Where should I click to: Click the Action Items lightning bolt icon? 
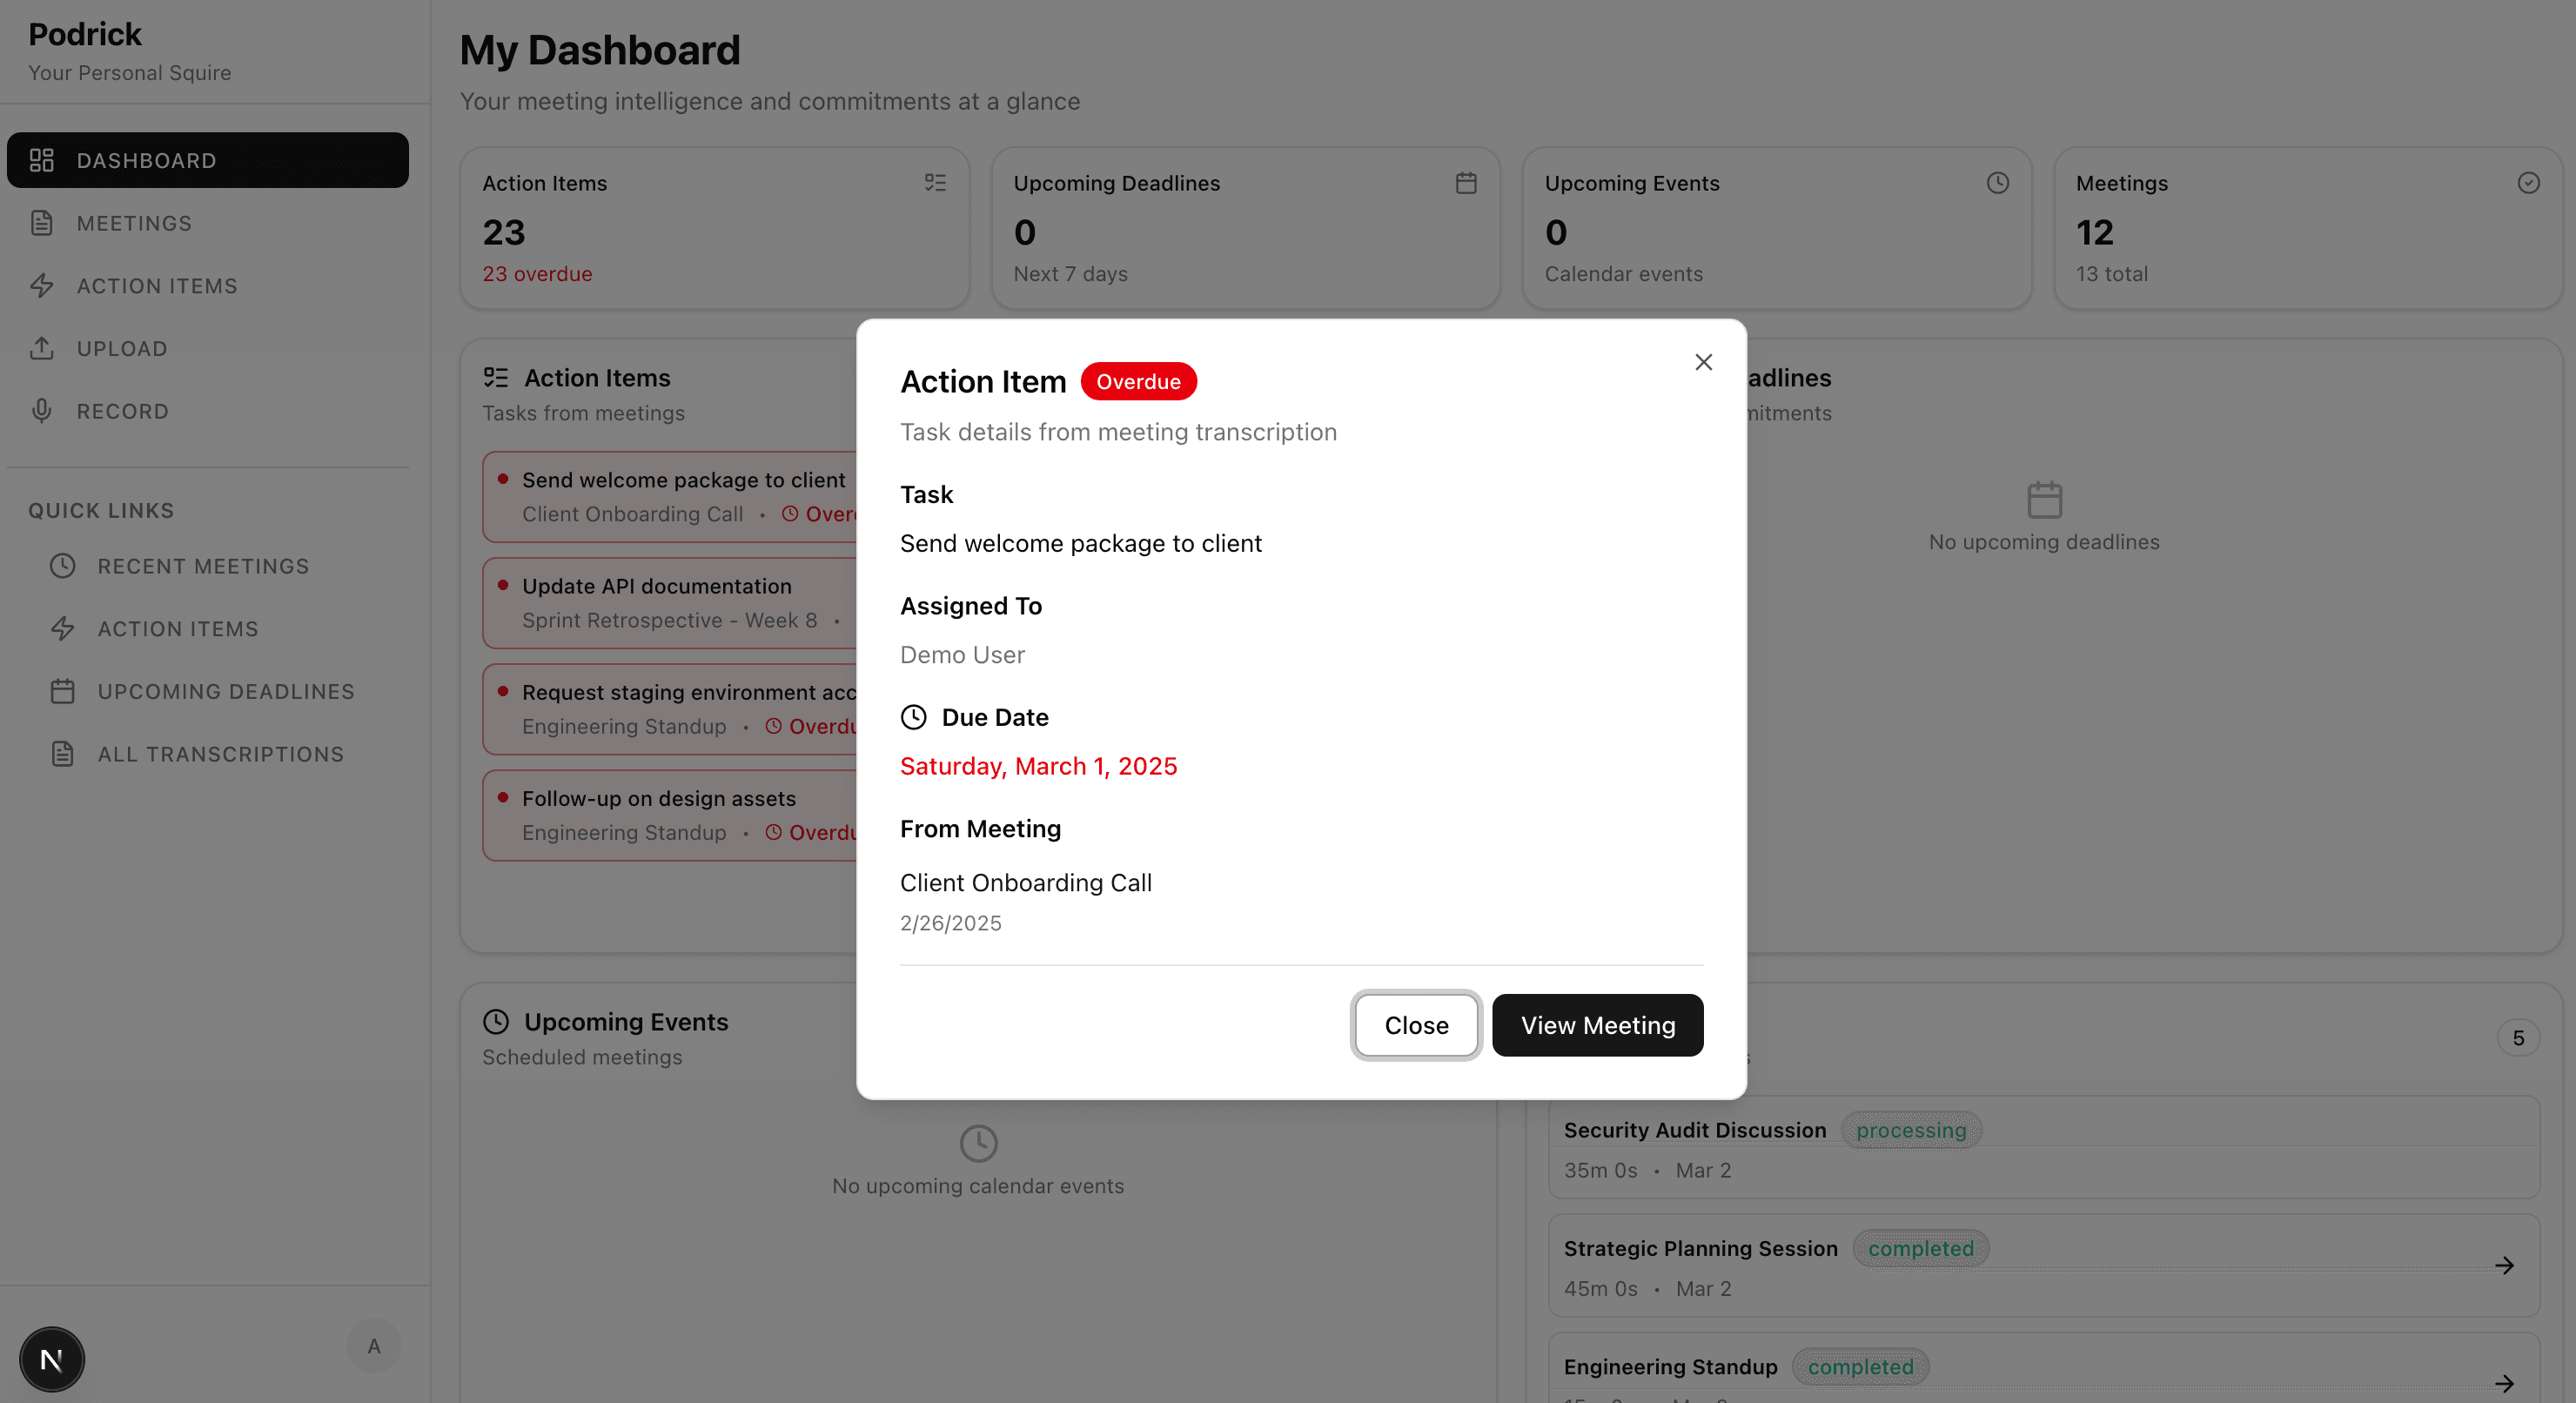(41, 286)
